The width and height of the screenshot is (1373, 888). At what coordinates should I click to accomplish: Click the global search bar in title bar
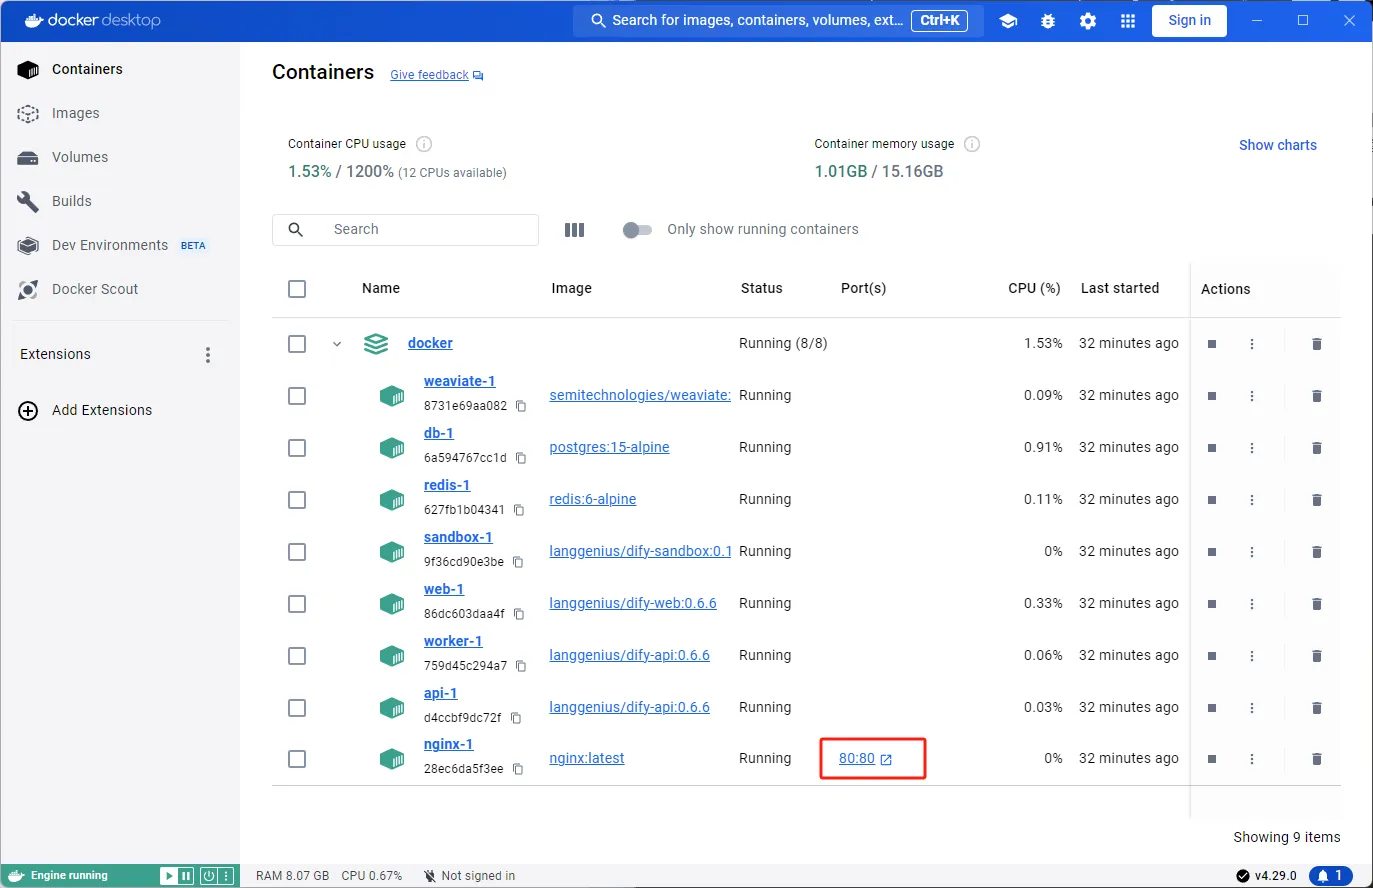click(x=778, y=20)
